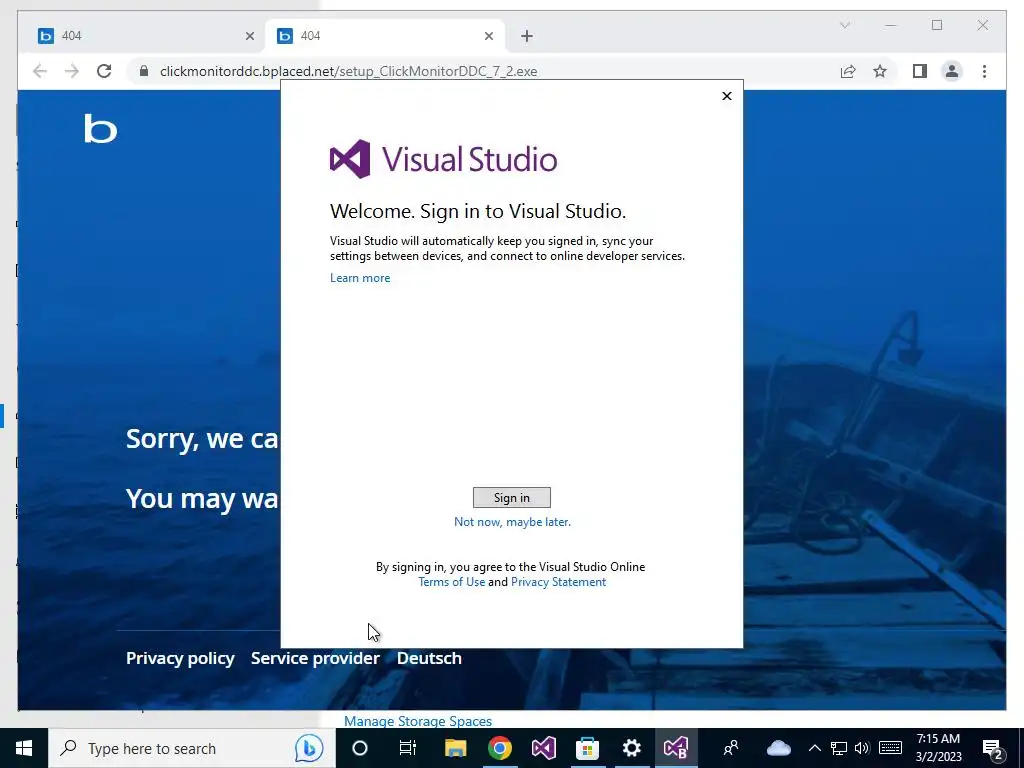The height and width of the screenshot is (768, 1024).
Task: Open Privacy Statement link
Action: point(558,582)
